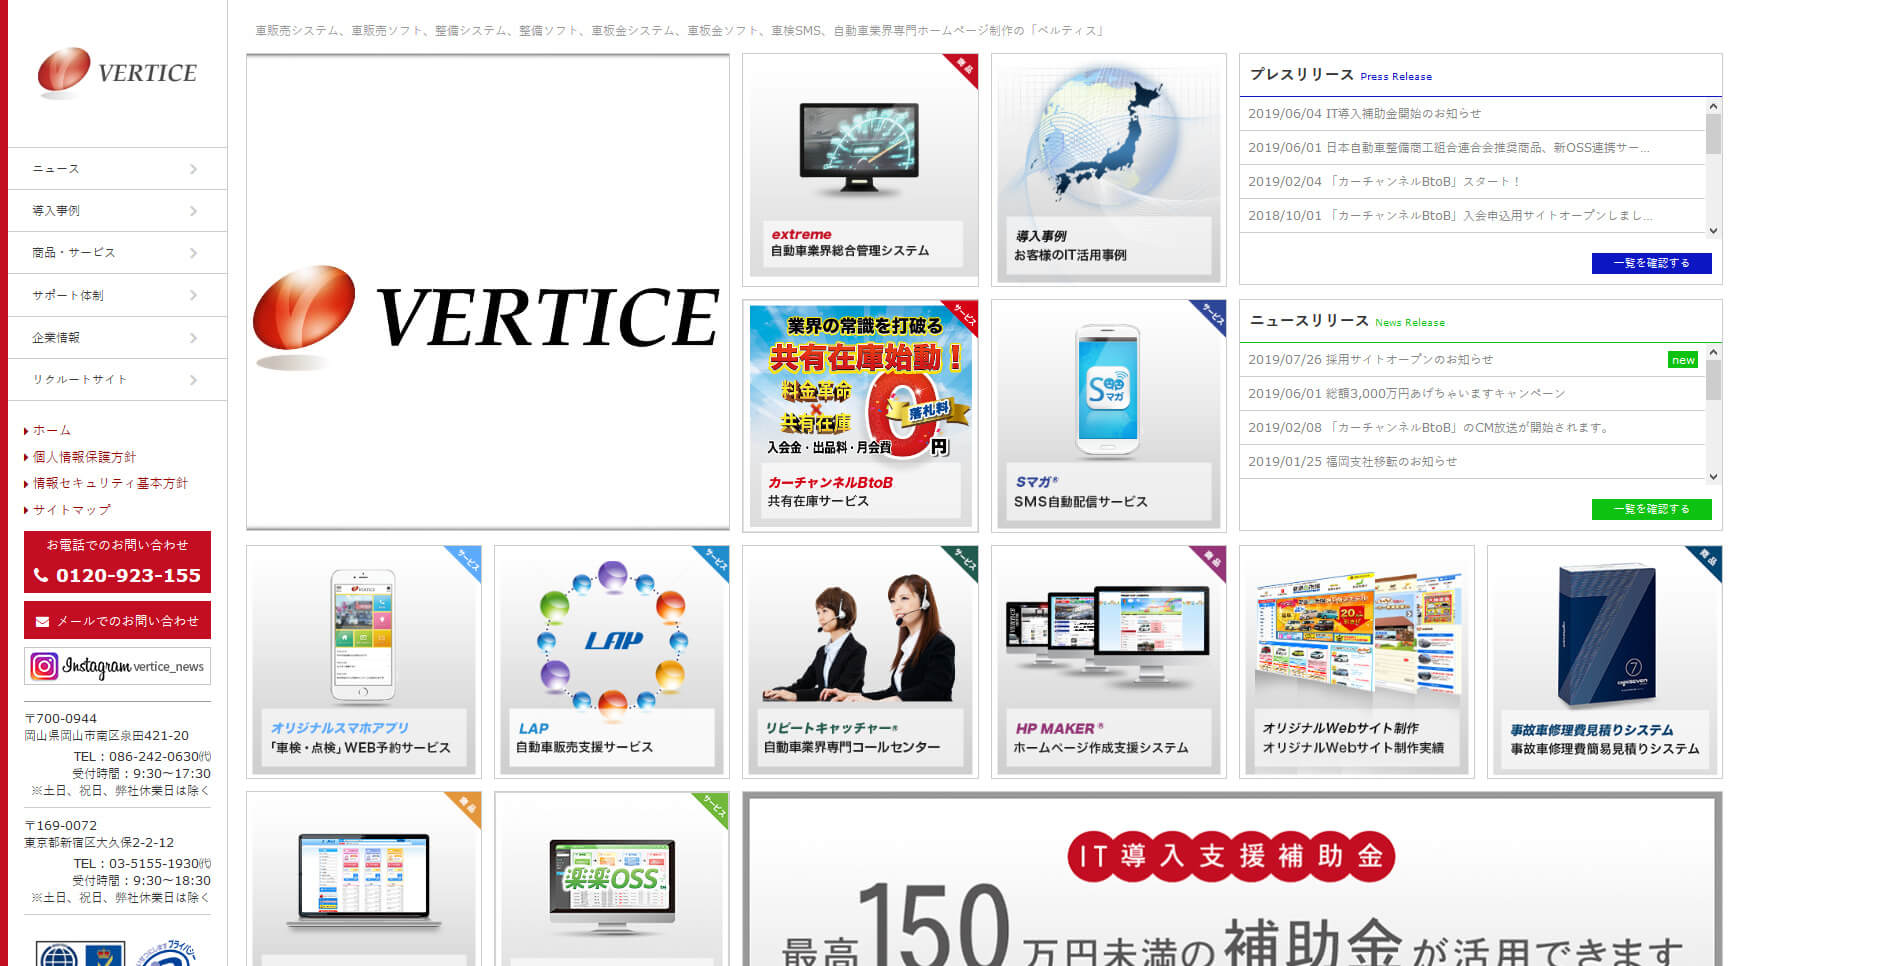Open the サポート体制 menu item
Image resolution: width=1903 pixels, height=966 pixels.
117,295
